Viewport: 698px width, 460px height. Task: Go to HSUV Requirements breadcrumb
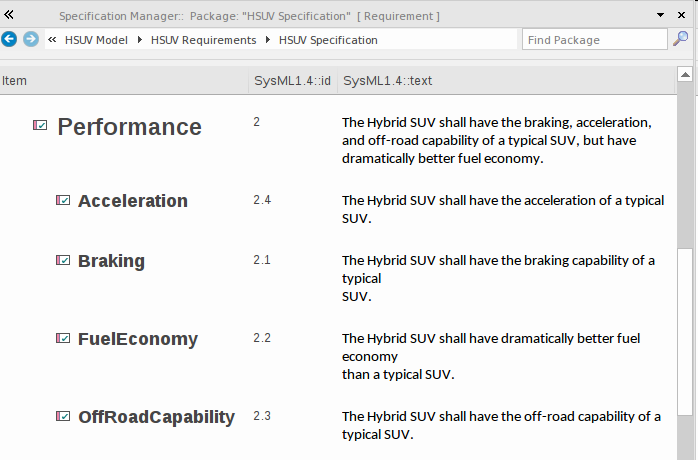(203, 40)
